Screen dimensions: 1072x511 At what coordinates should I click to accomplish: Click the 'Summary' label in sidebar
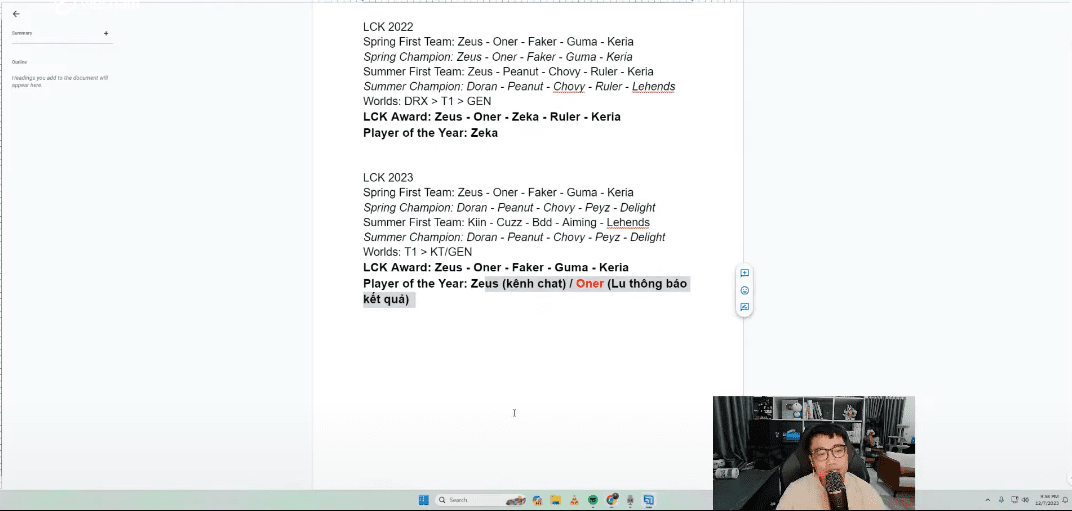(x=22, y=33)
